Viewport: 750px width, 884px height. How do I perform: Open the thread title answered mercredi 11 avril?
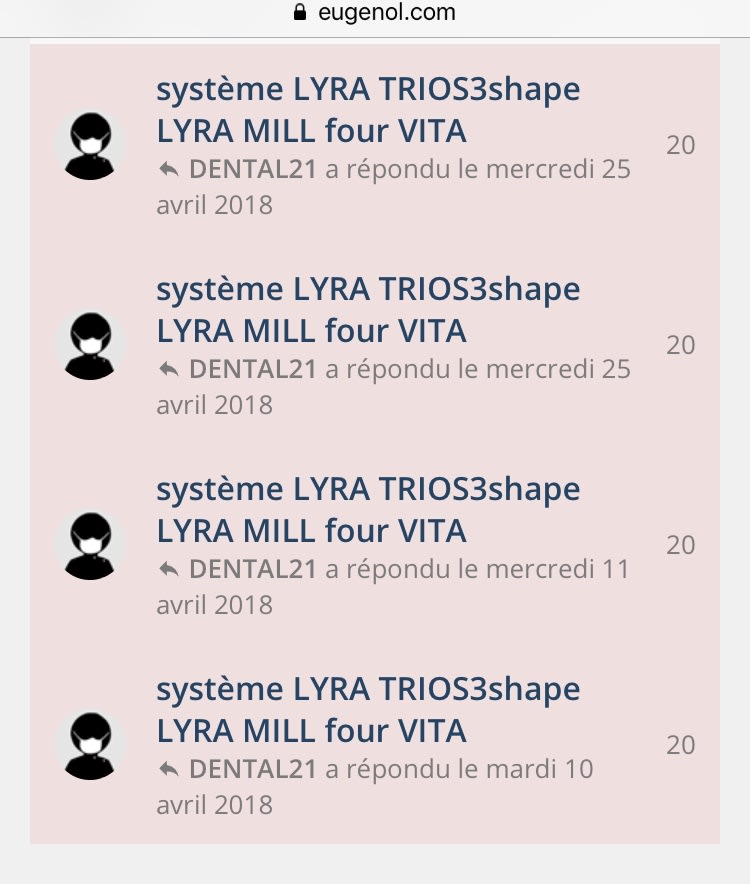(368, 510)
